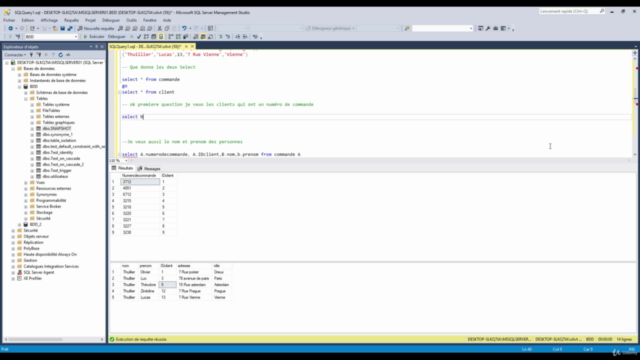The height and width of the screenshot is (360, 640).
Task: Click the decrease indent icon
Action: tap(238, 37)
